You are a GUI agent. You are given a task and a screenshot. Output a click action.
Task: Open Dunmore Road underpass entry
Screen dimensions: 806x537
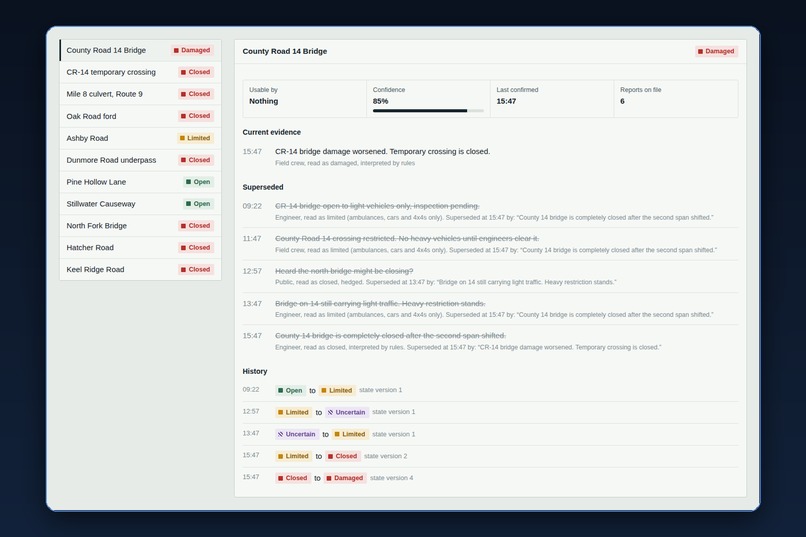140,160
